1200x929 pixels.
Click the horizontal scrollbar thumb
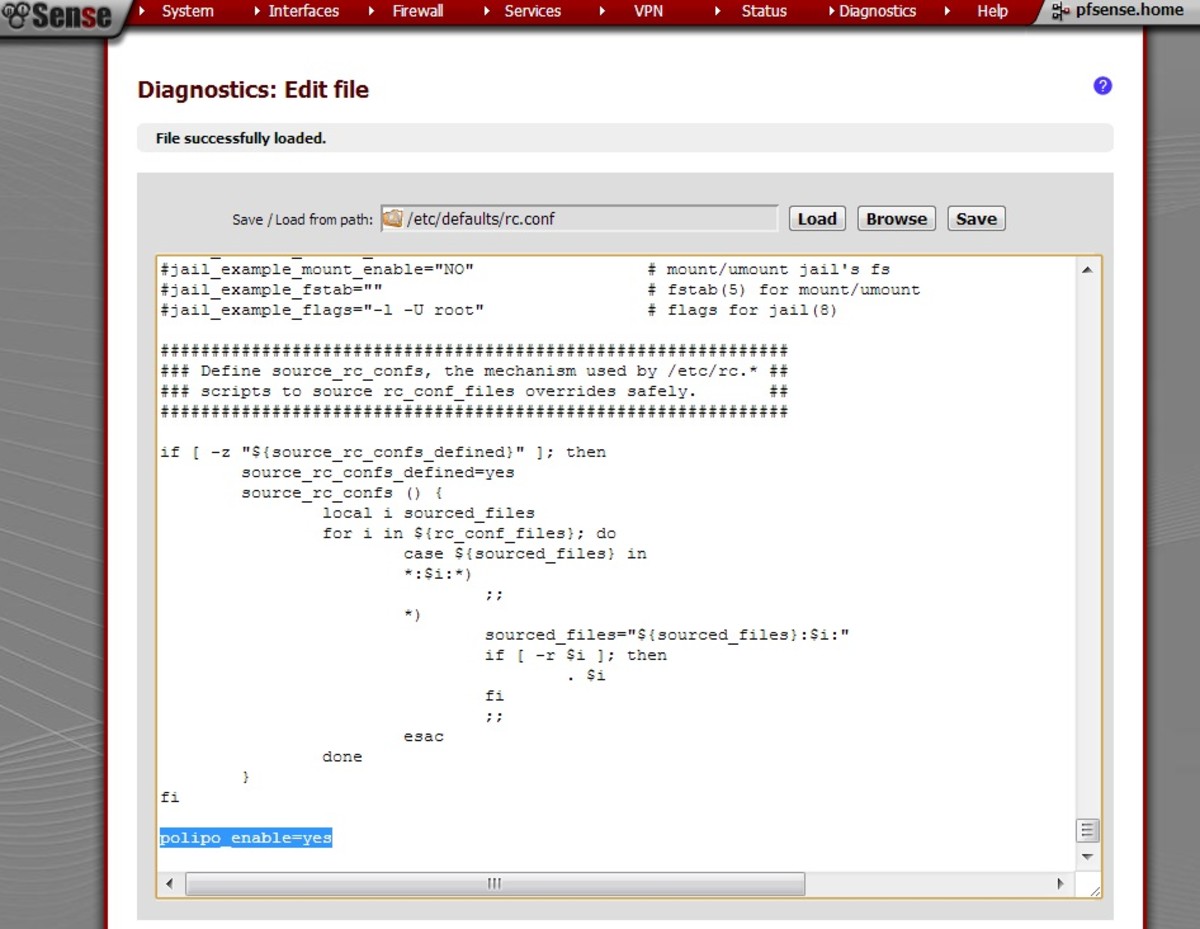[x=494, y=884]
